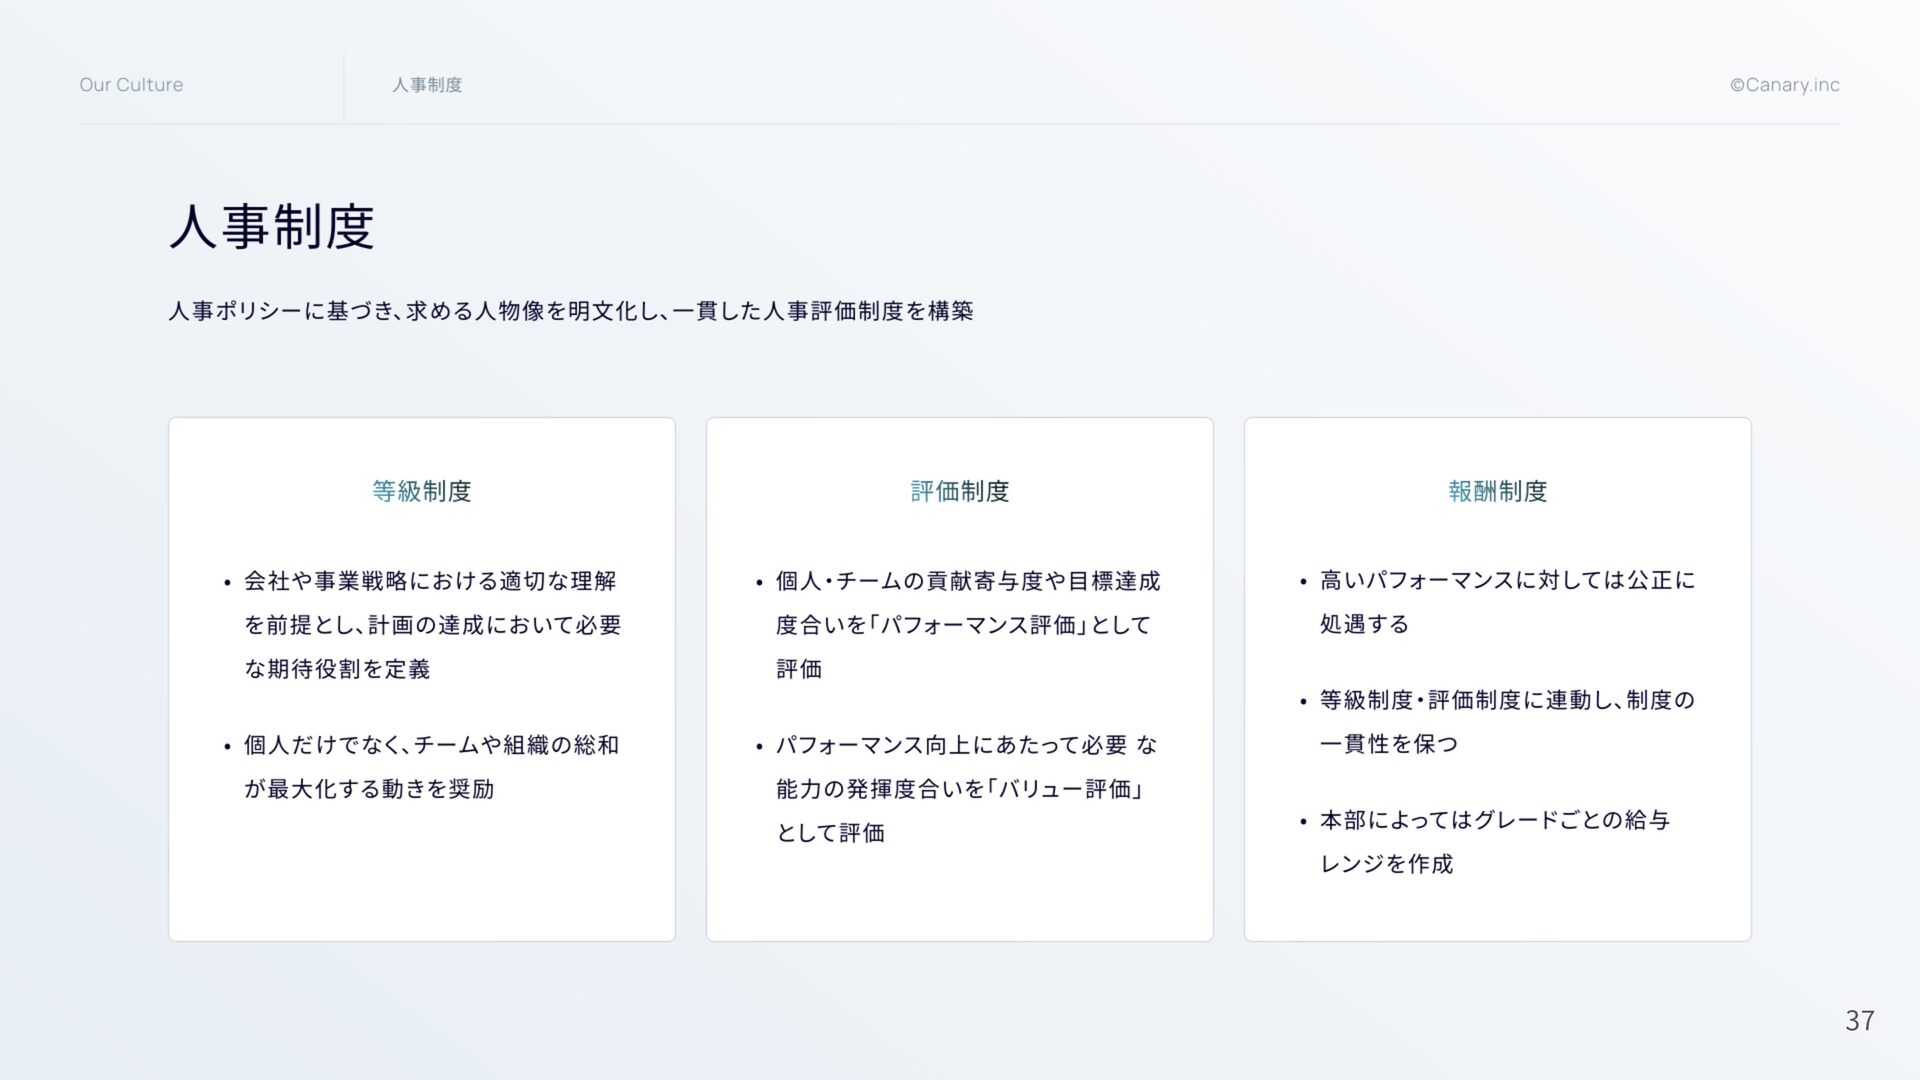Click the text 一貫性を保つ
The image size is (1920, 1080).
(x=1388, y=744)
